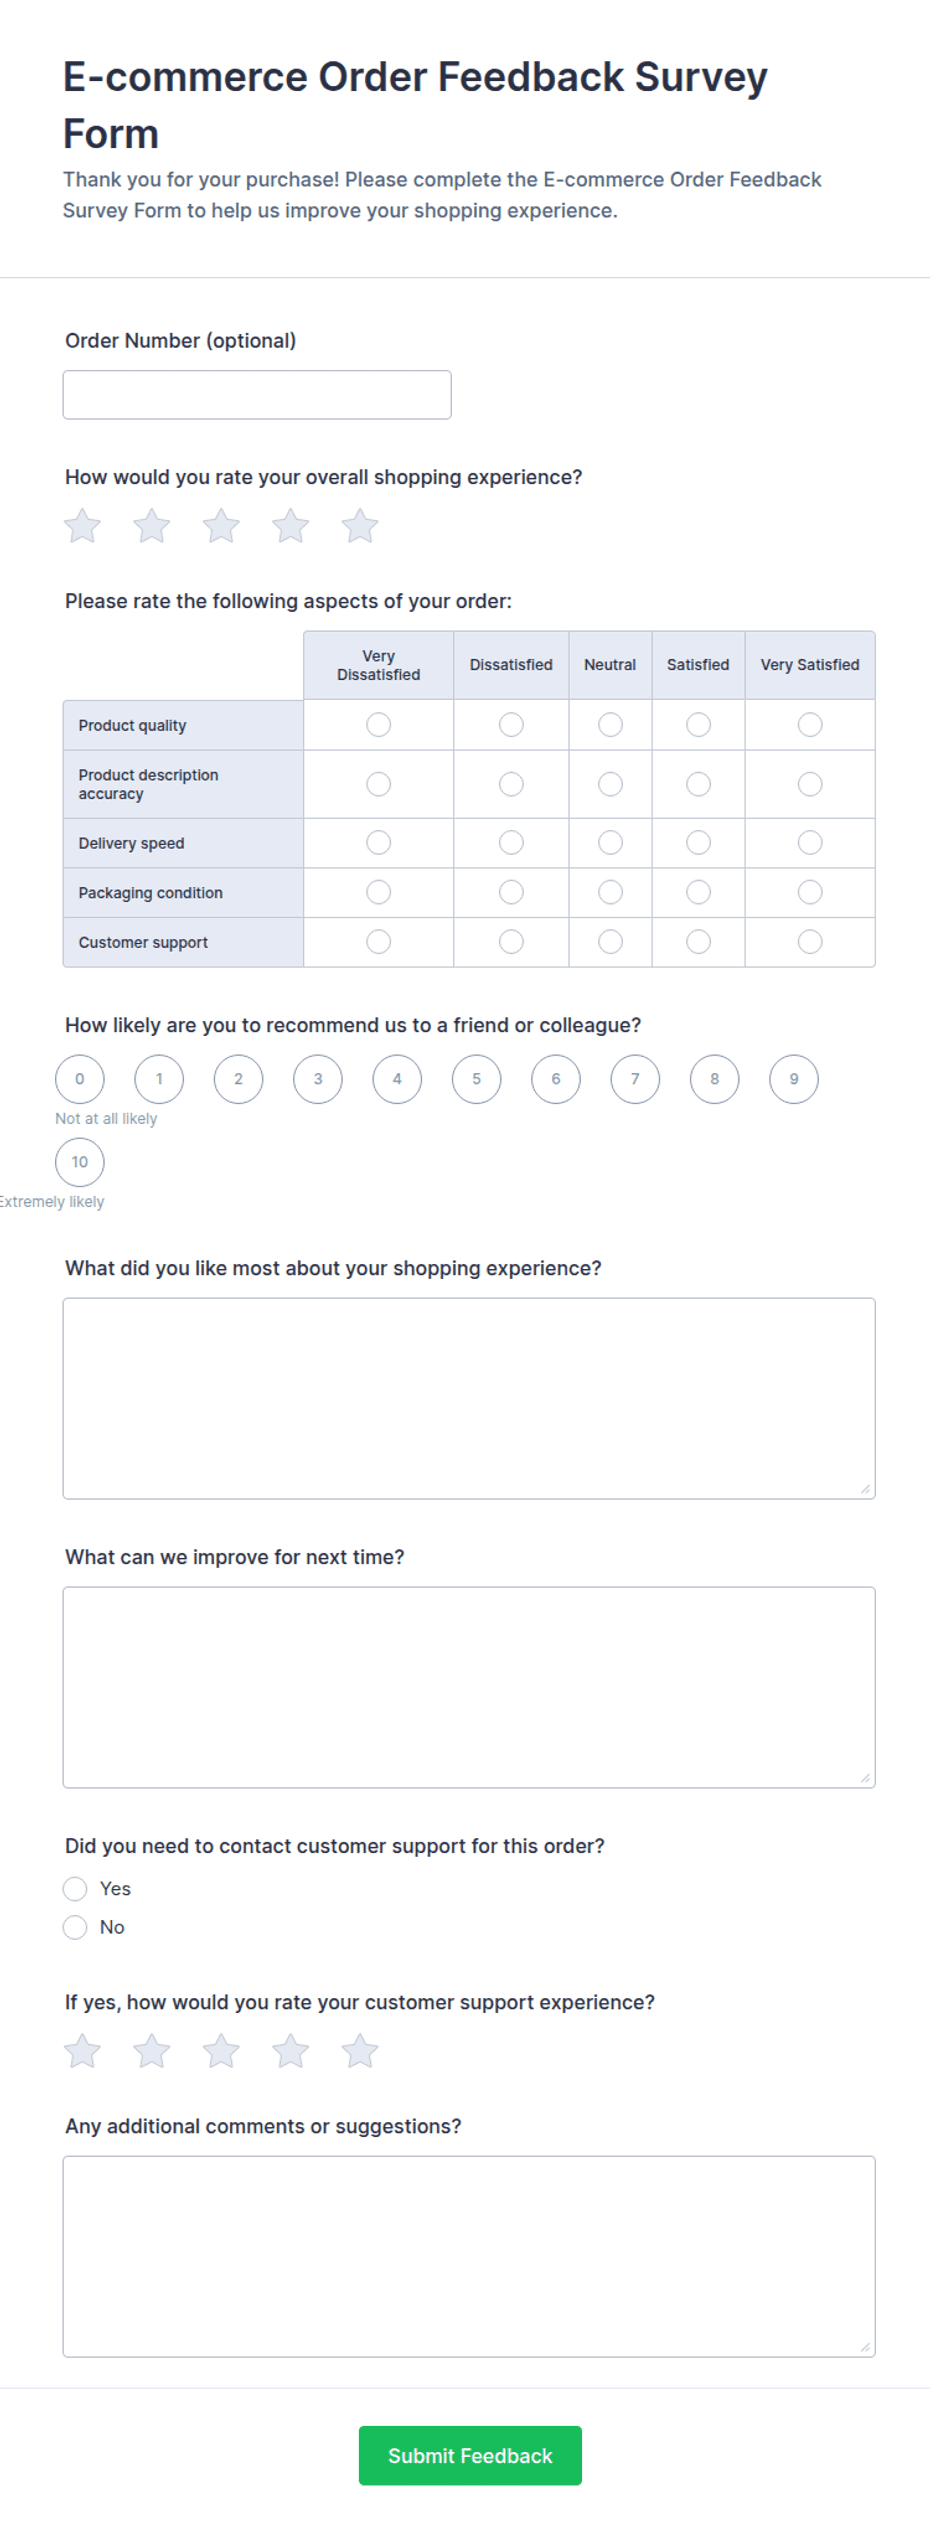This screenshot has height=2535, width=930.
Task: Select fourth star for customer support experience
Action: (291, 2051)
